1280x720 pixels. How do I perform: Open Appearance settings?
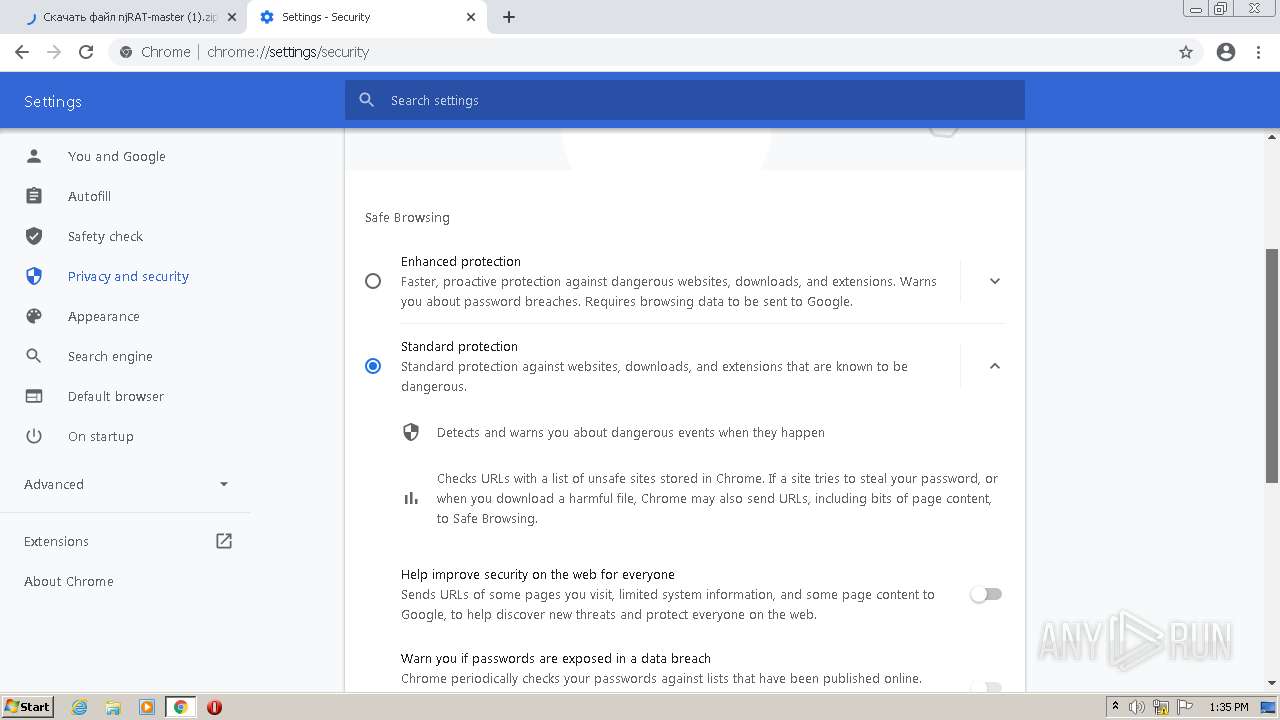click(x=103, y=316)
